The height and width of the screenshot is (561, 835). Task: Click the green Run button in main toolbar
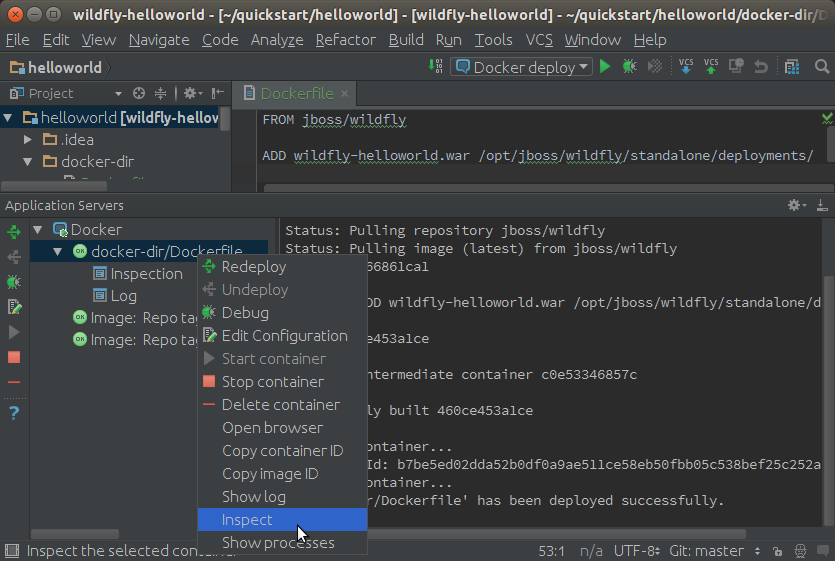(x=604, y=67)
